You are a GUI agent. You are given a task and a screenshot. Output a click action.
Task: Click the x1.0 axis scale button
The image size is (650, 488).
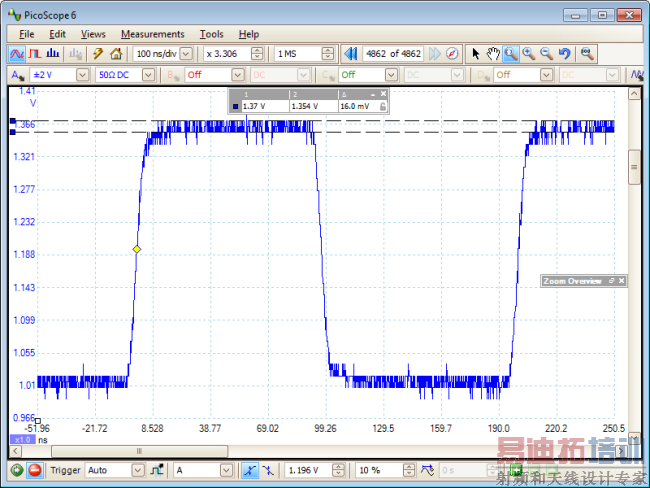[x=23, y=439]
